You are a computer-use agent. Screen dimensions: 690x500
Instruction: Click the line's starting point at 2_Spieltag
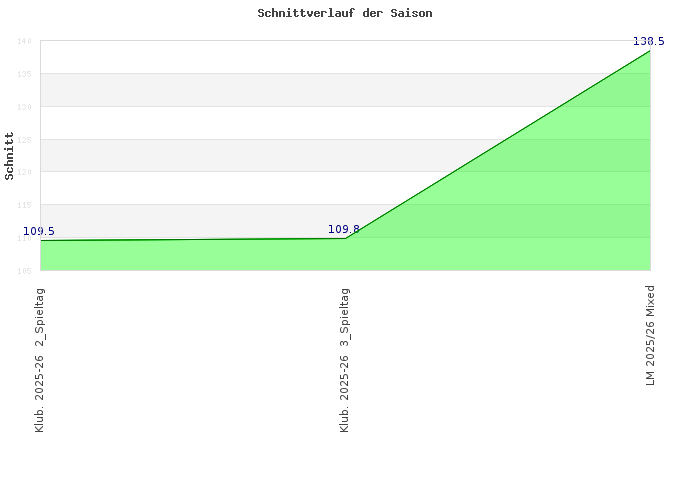41,240
